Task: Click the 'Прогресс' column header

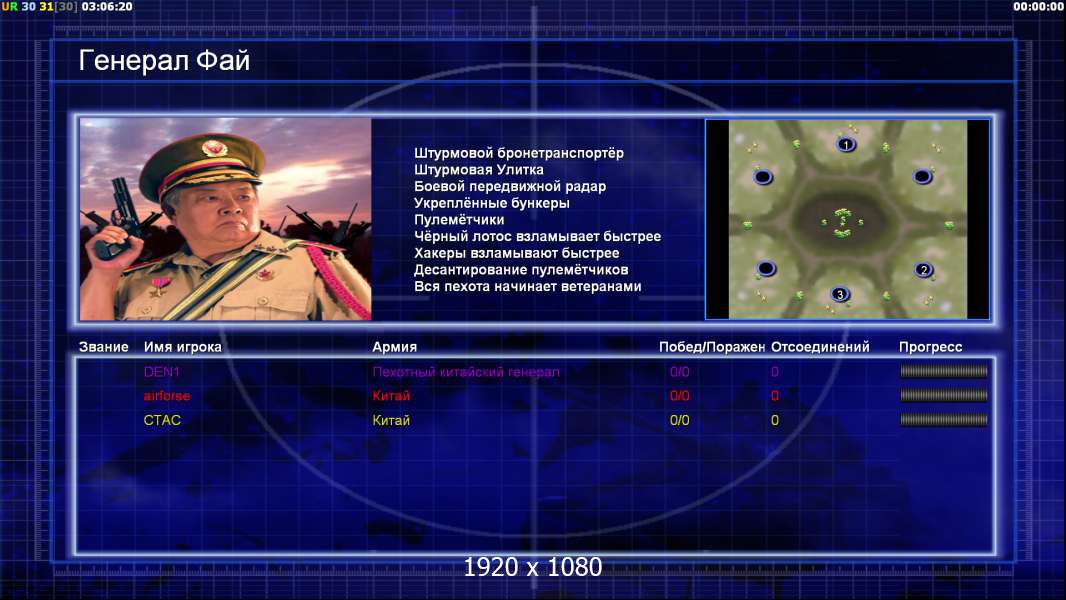Action: 930,347
